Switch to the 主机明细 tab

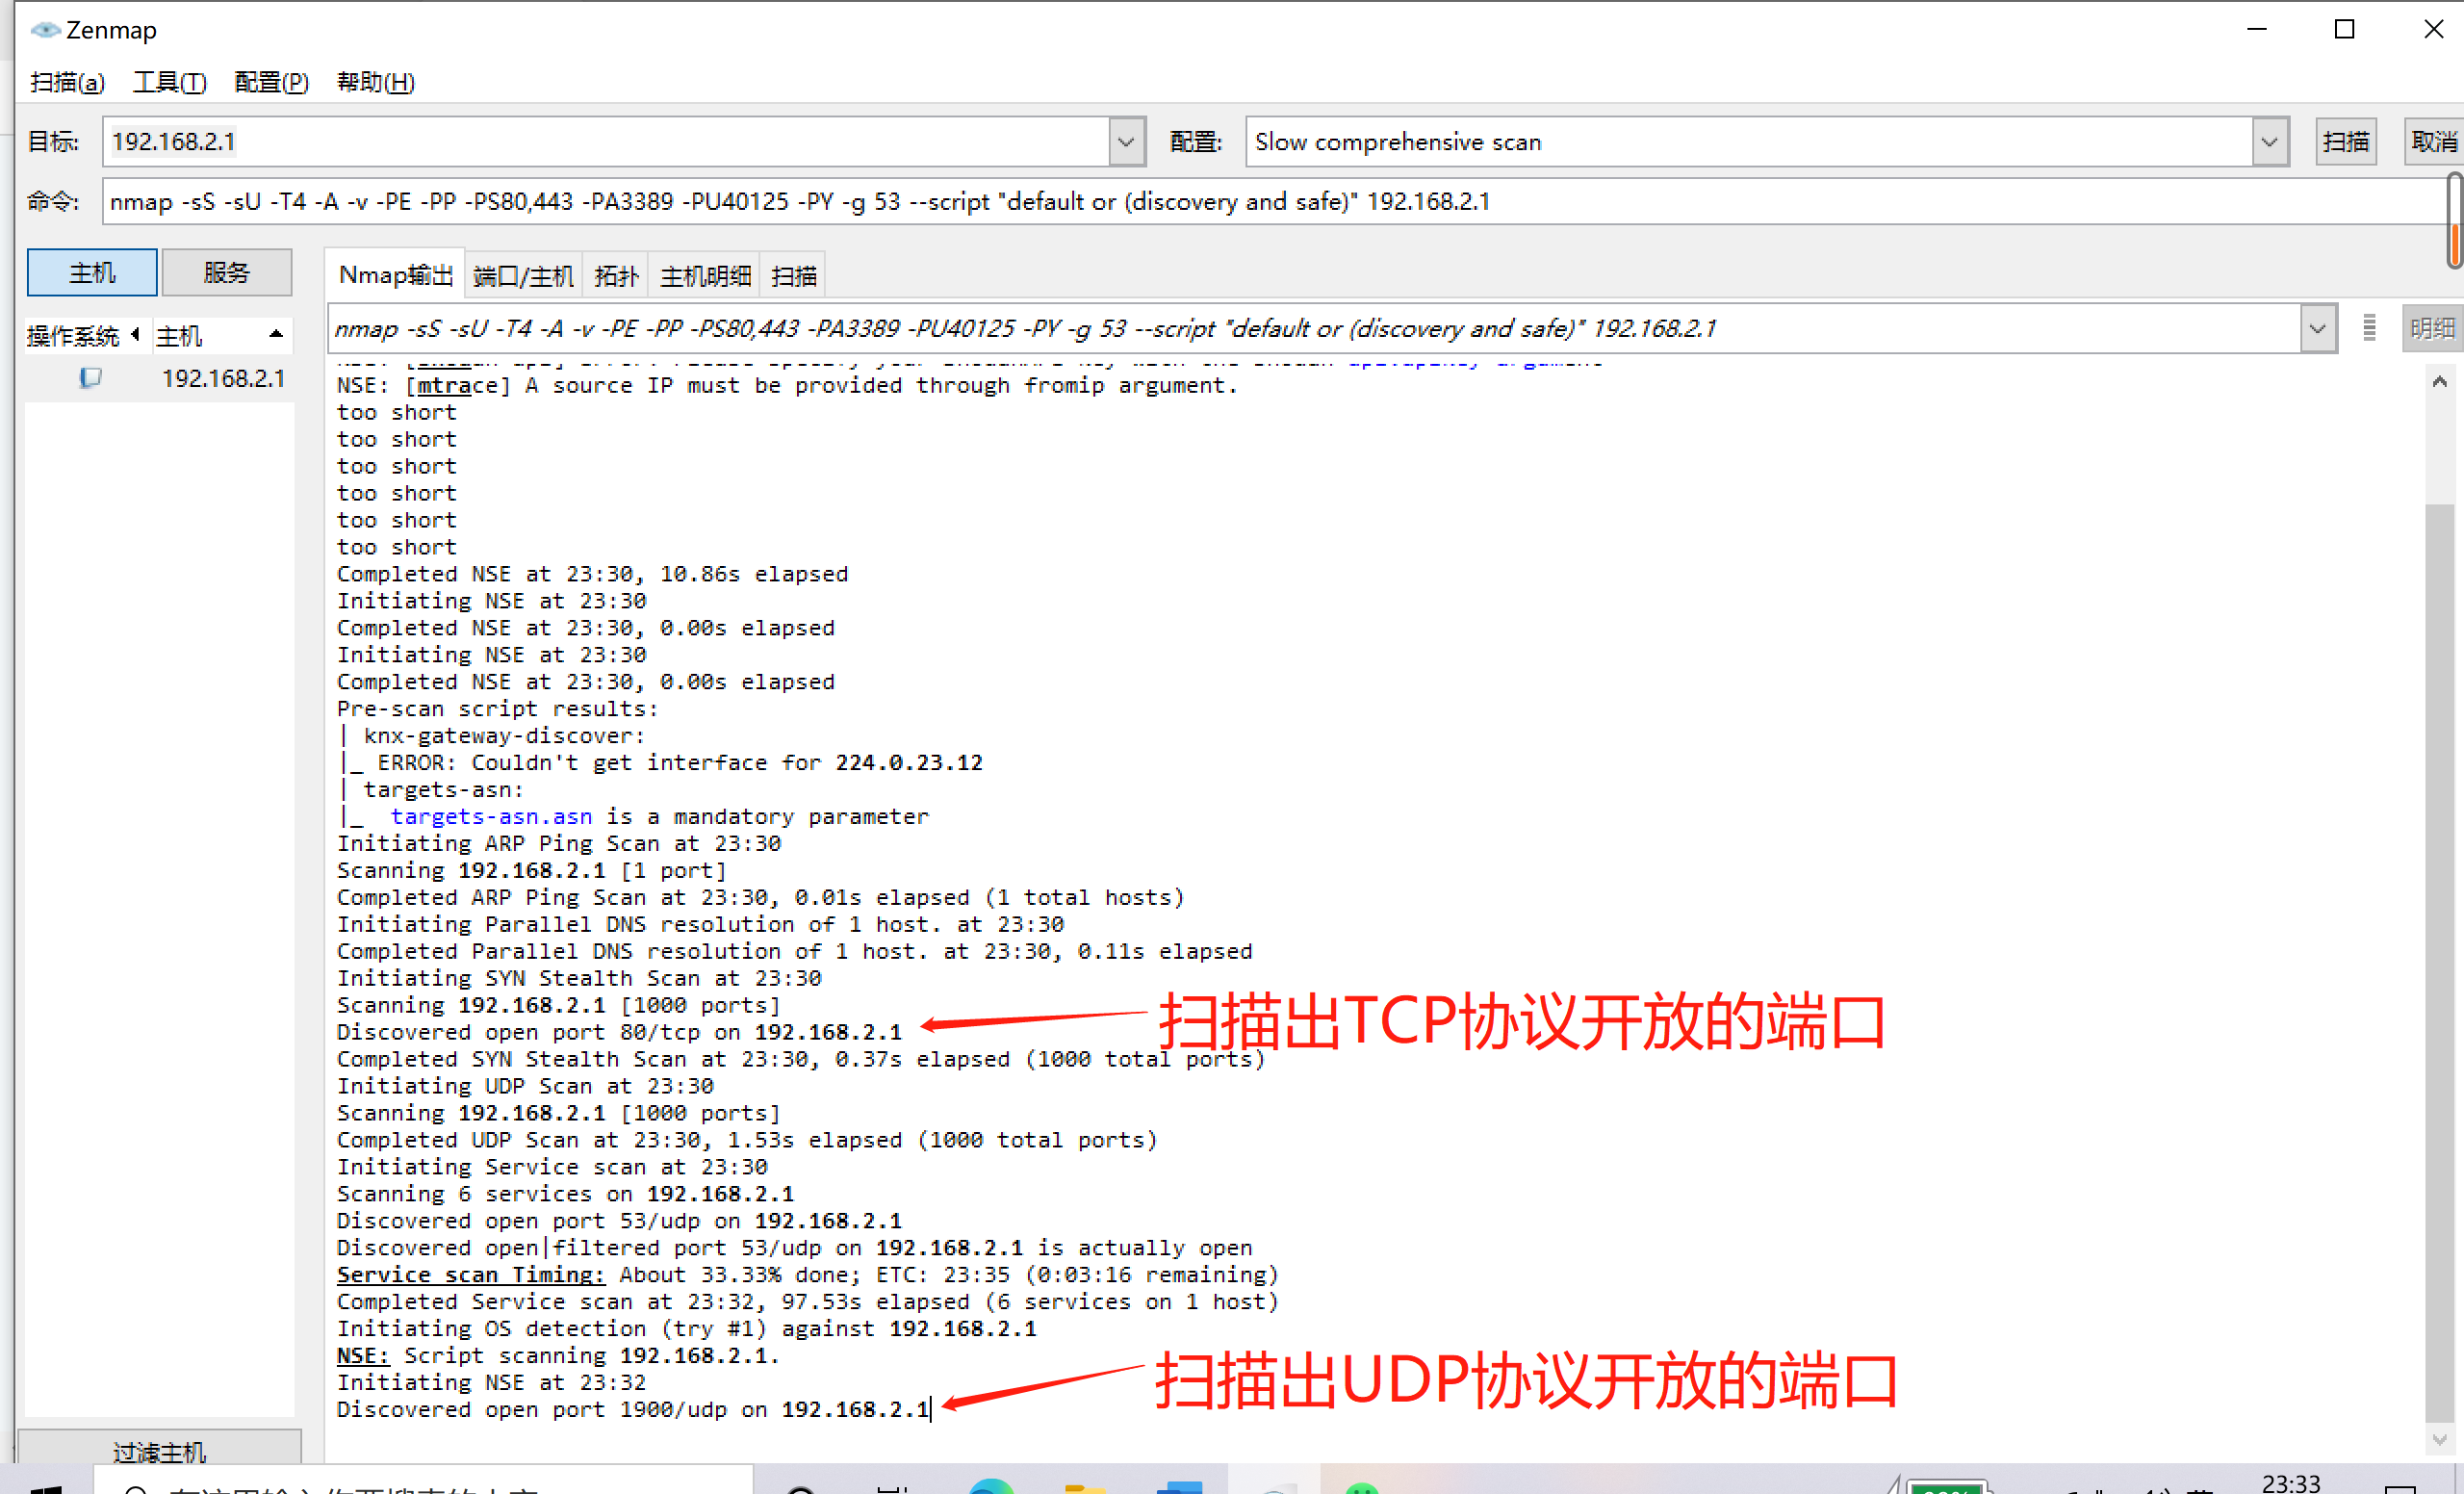coord(705,276)
